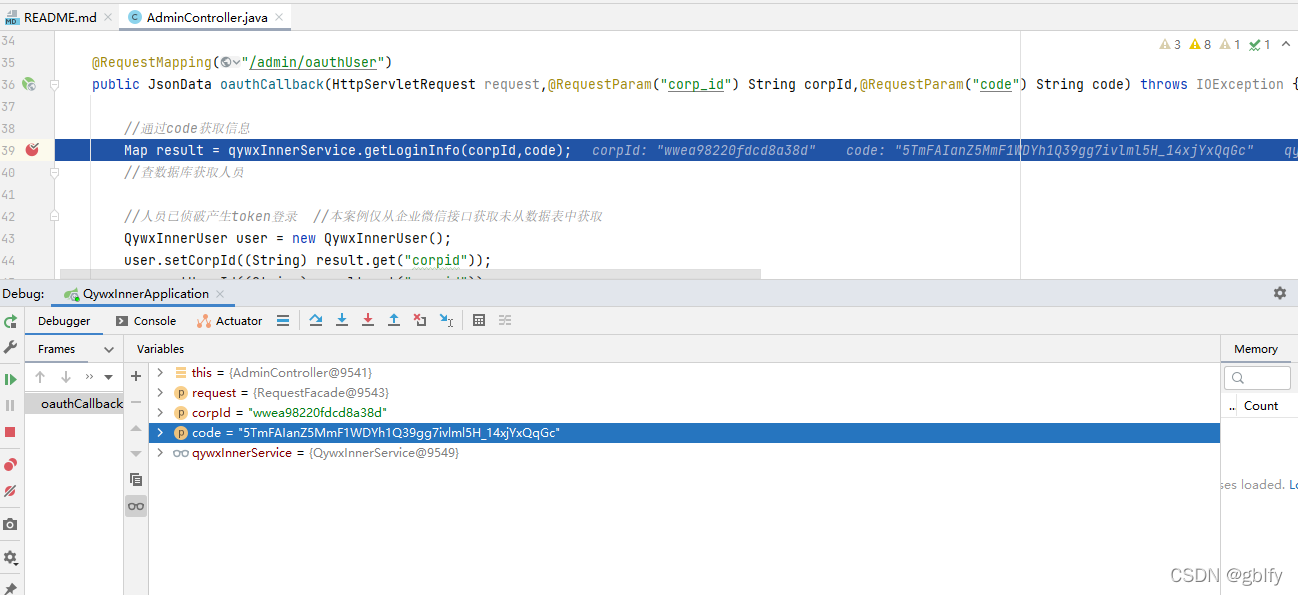Viewport: 1298px width, 595px height.
Task: Pause the program
Action: [x=10, y=405]
